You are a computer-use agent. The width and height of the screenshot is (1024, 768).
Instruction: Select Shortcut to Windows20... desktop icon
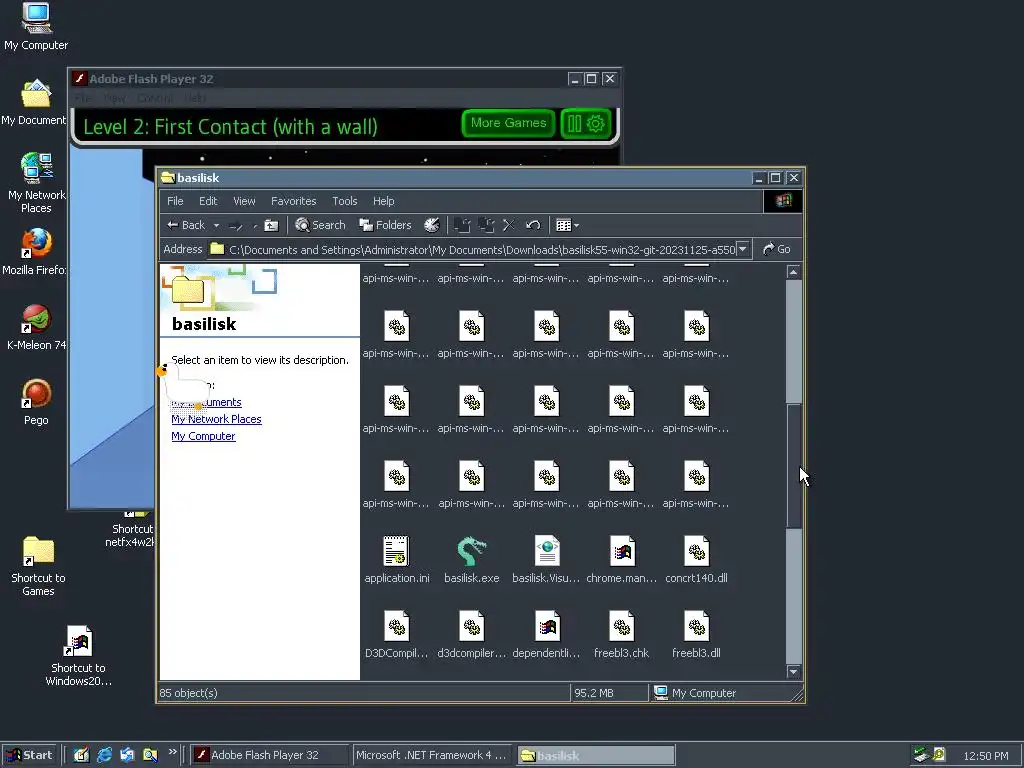(78, 656)
